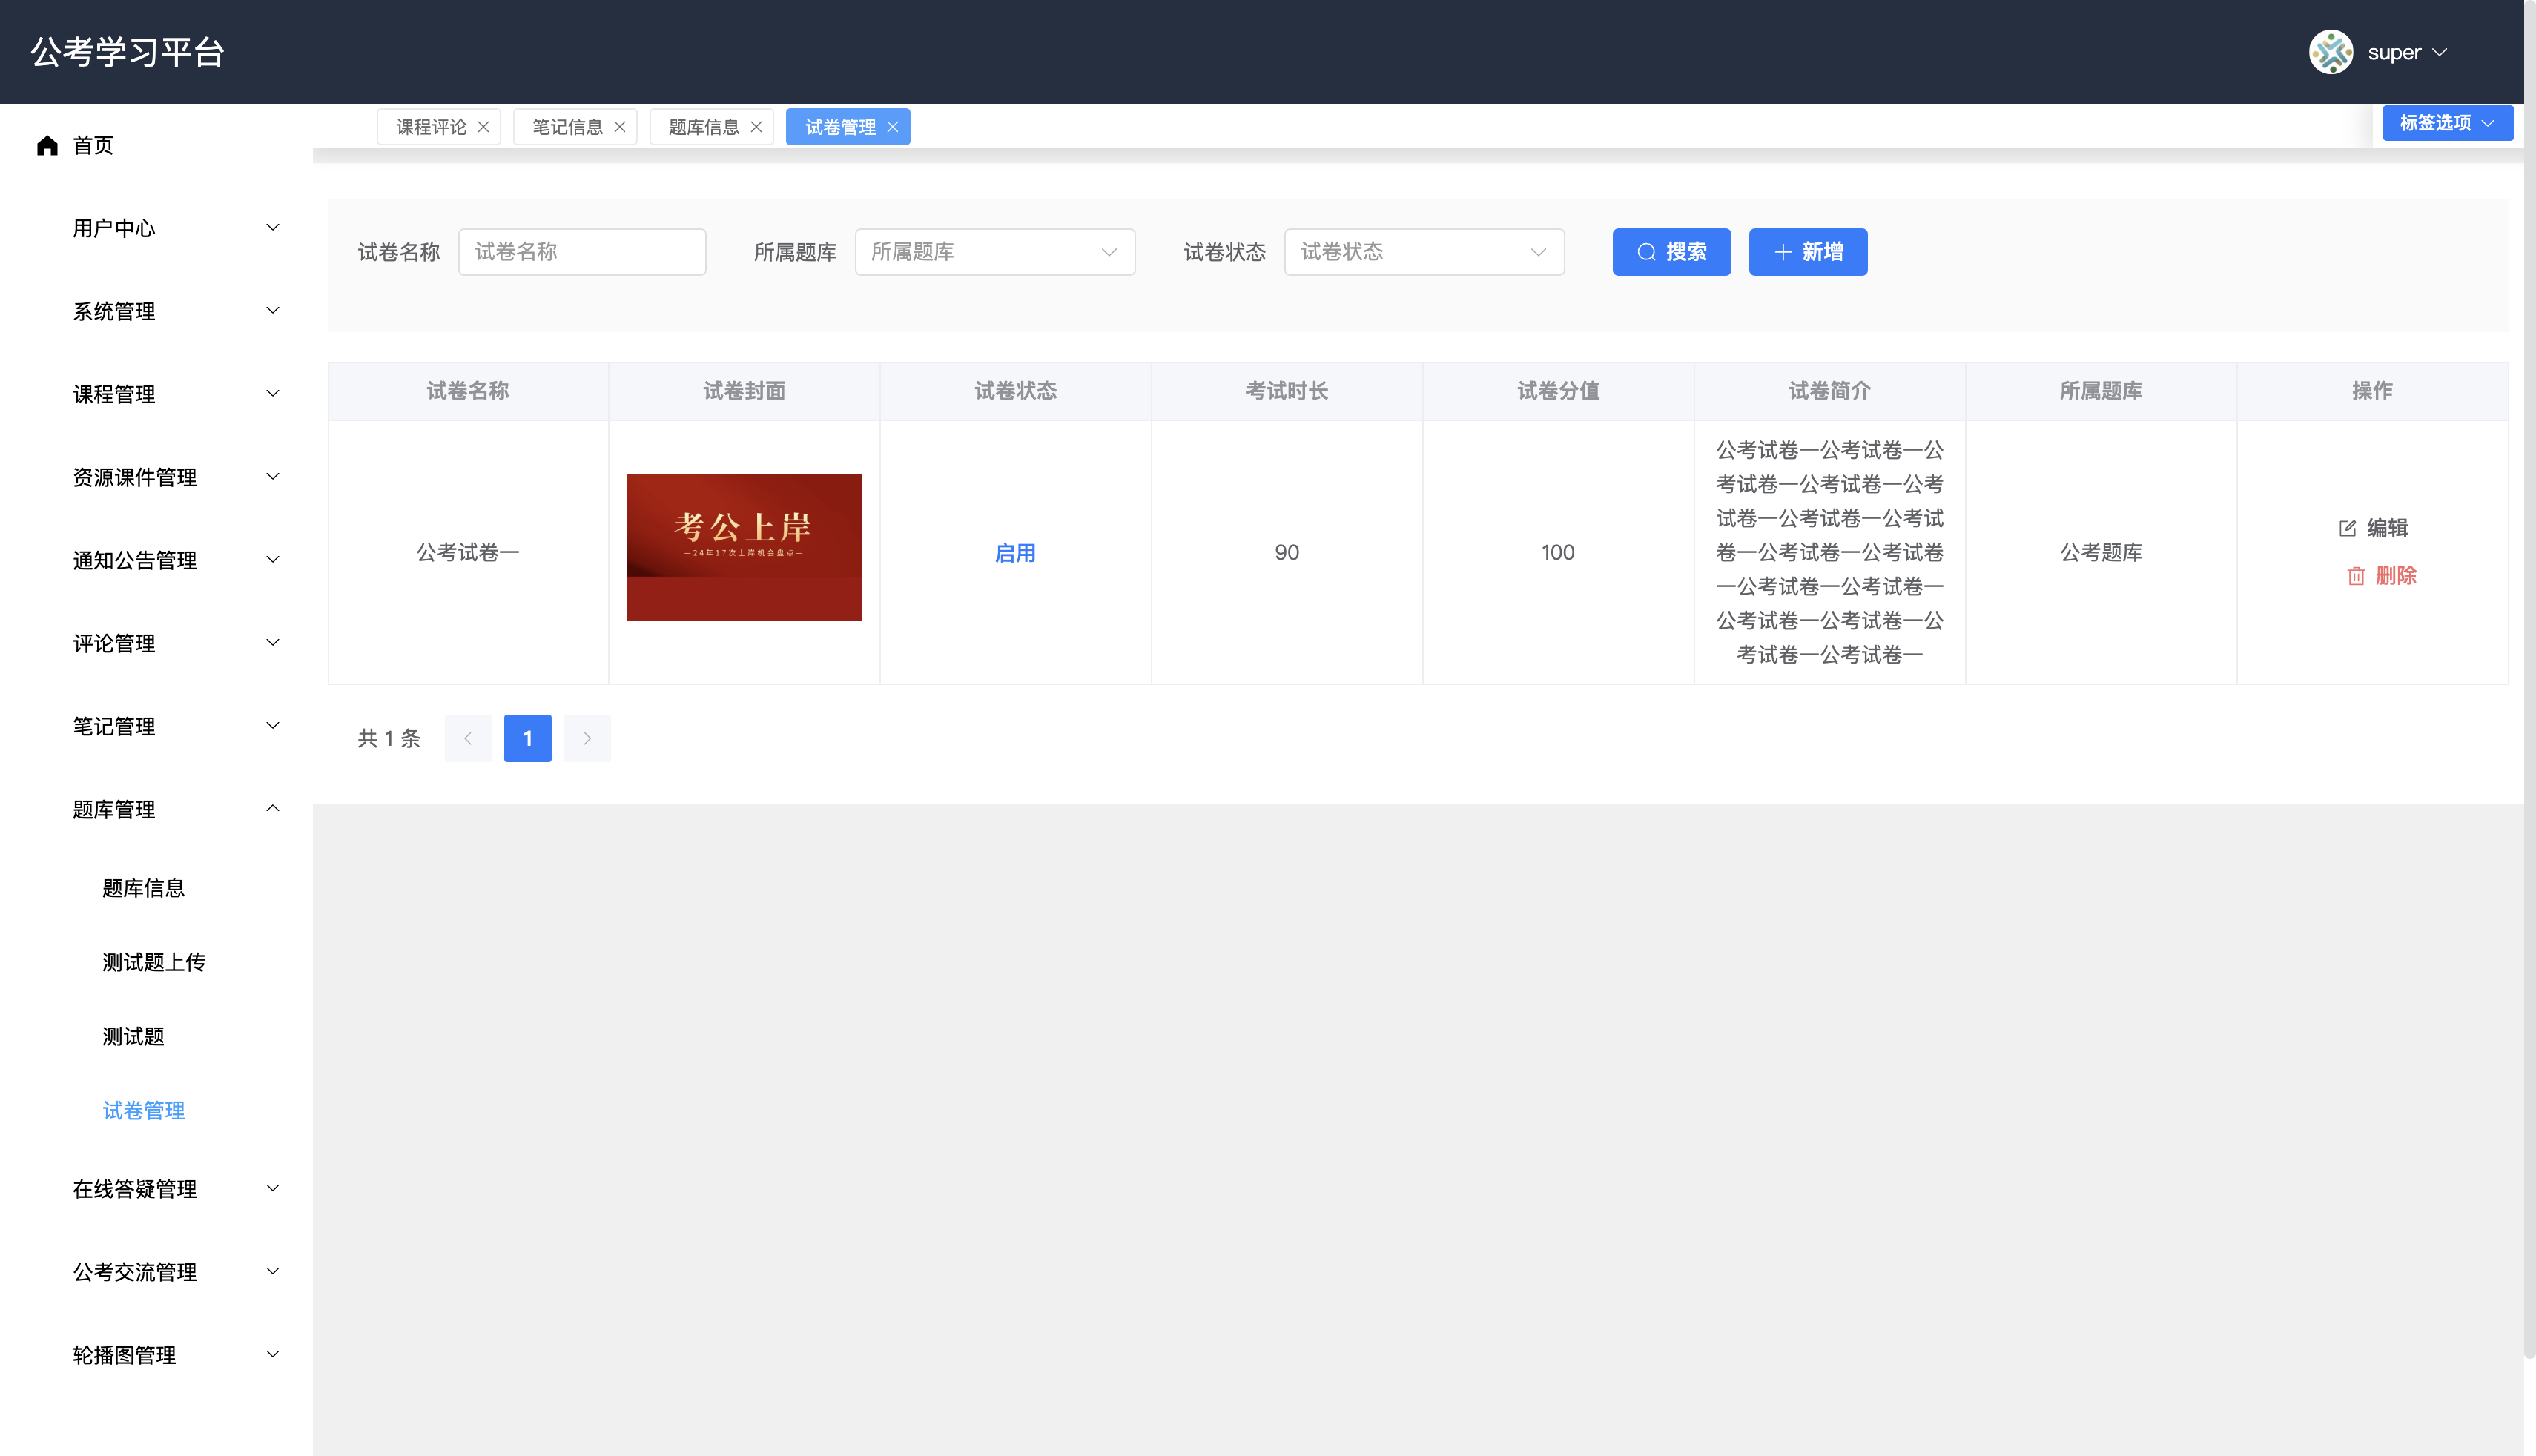The image size is (2536, 1456).
Task: Click the trash icon to delete 公考试卷一
Action: pyautogui.click(x=2356, y=576)
